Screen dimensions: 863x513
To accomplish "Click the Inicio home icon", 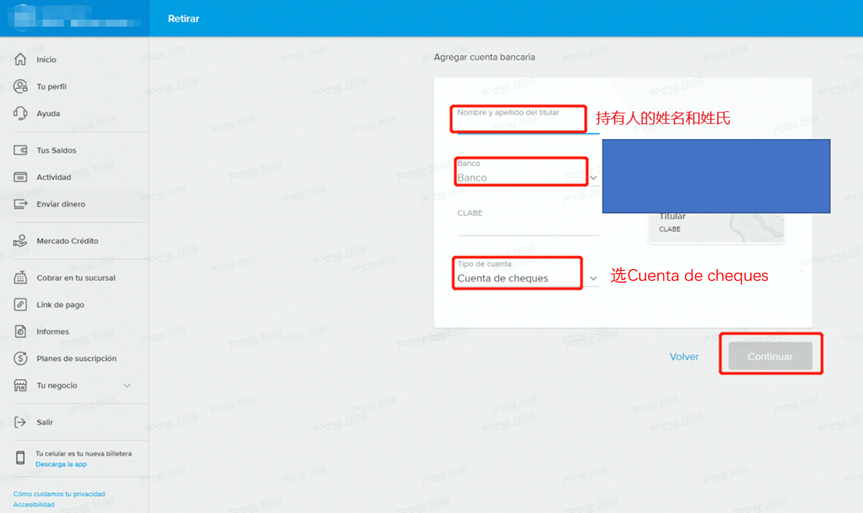I will point(20,59).
